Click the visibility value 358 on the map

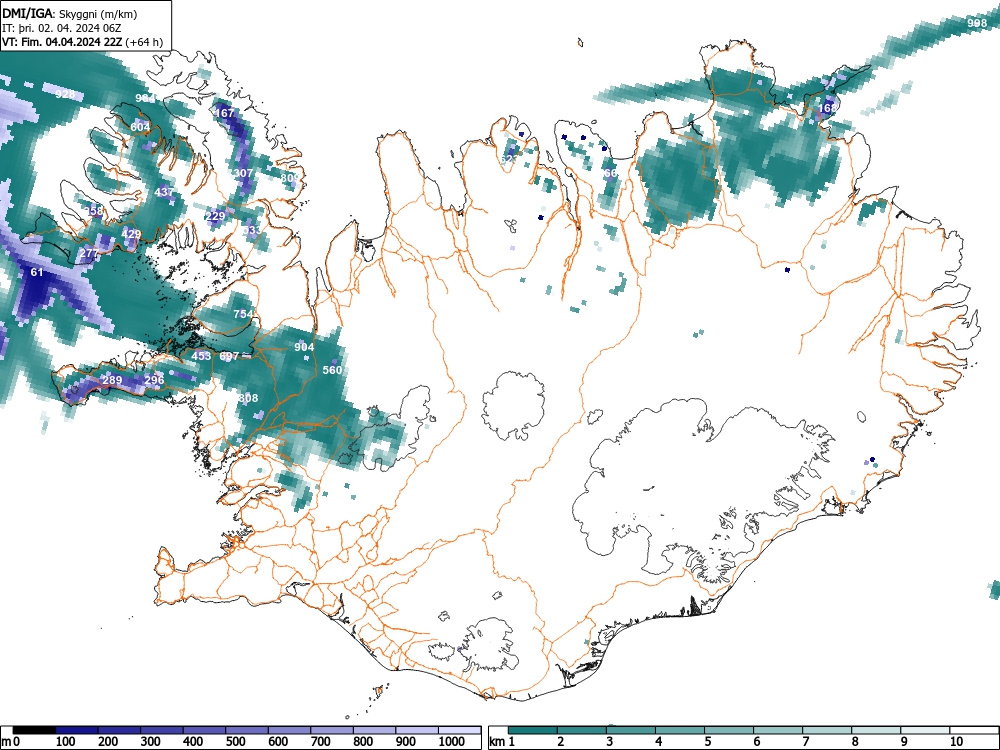pos(94,211)
